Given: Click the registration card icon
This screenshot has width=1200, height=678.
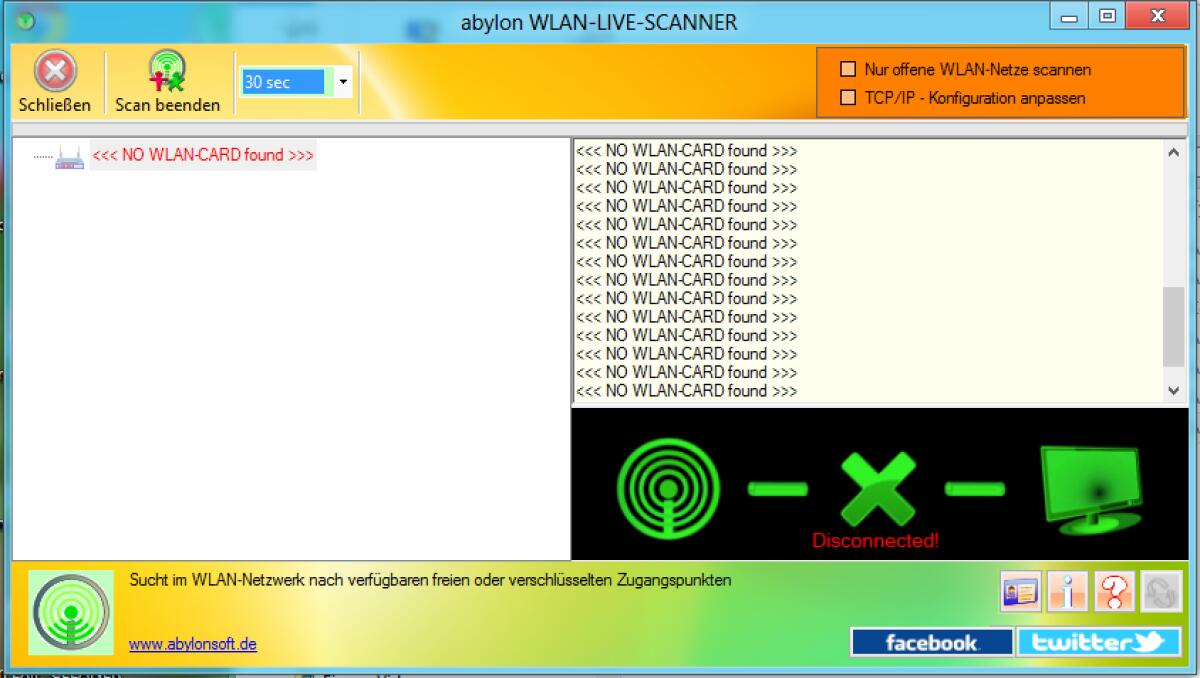Looking at the screenshot, I should coord(1022,590).
